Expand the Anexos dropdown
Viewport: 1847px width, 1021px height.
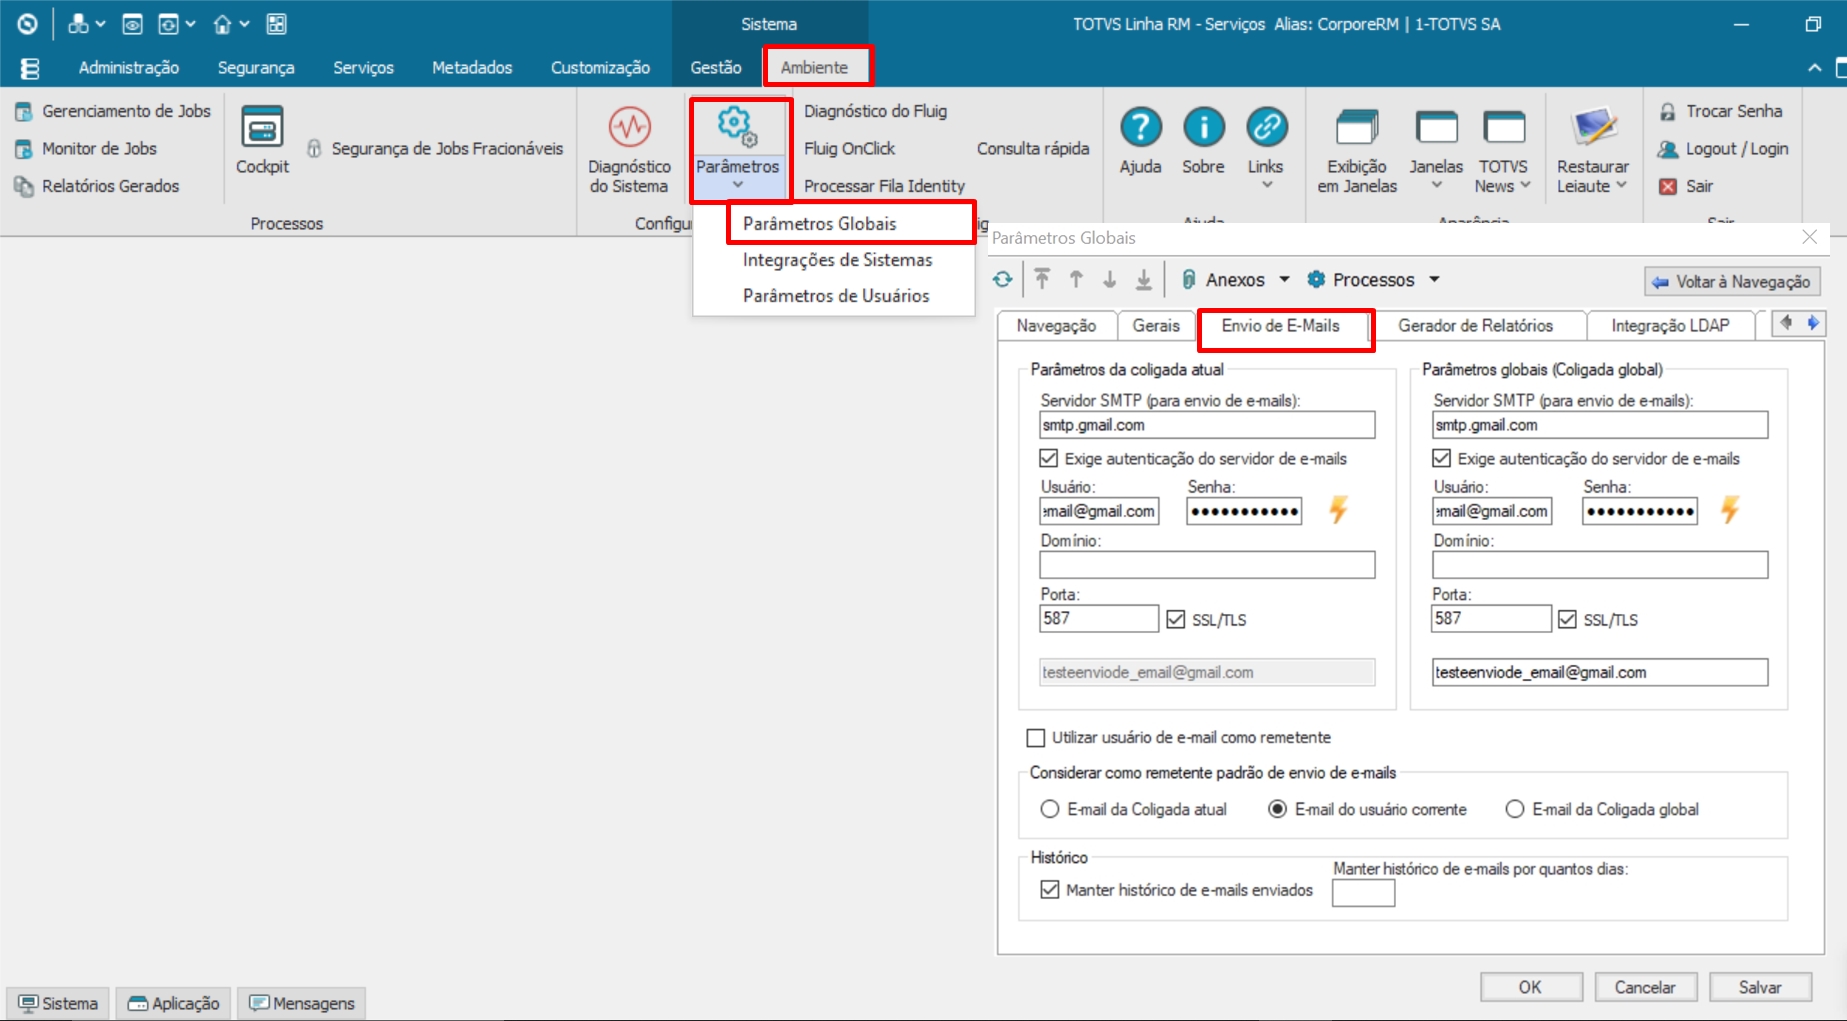pos(1284,280)
